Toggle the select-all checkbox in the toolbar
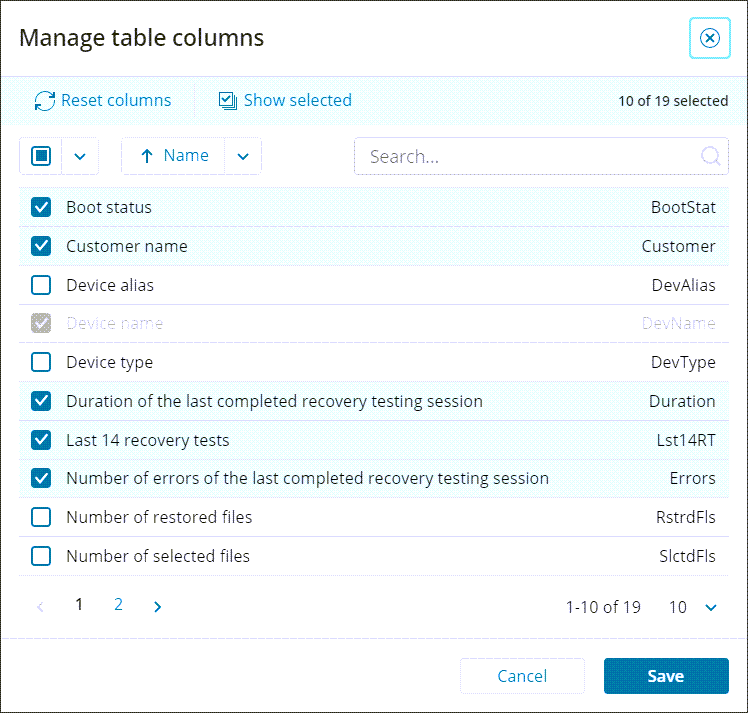The image size is (748, 713). point(41,156)
